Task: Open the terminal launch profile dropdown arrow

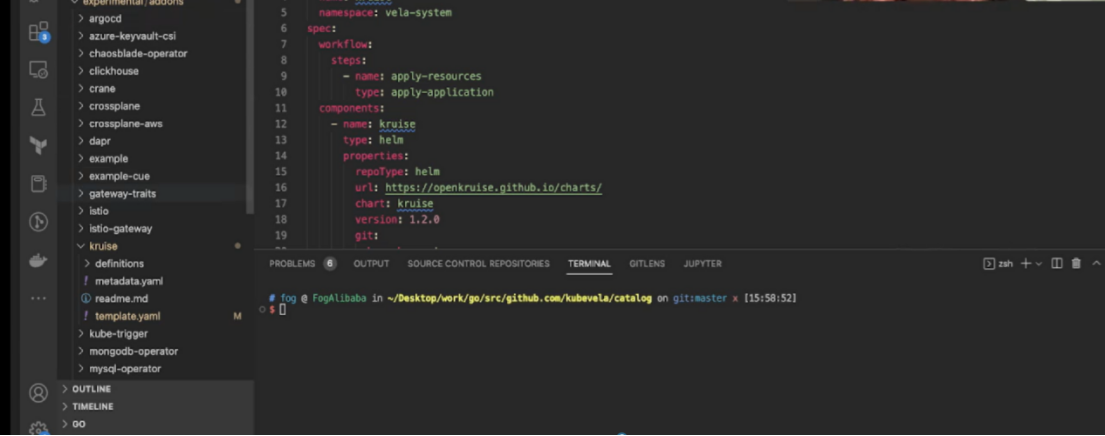Action: pyautogui.click(x=1039, y=264)
